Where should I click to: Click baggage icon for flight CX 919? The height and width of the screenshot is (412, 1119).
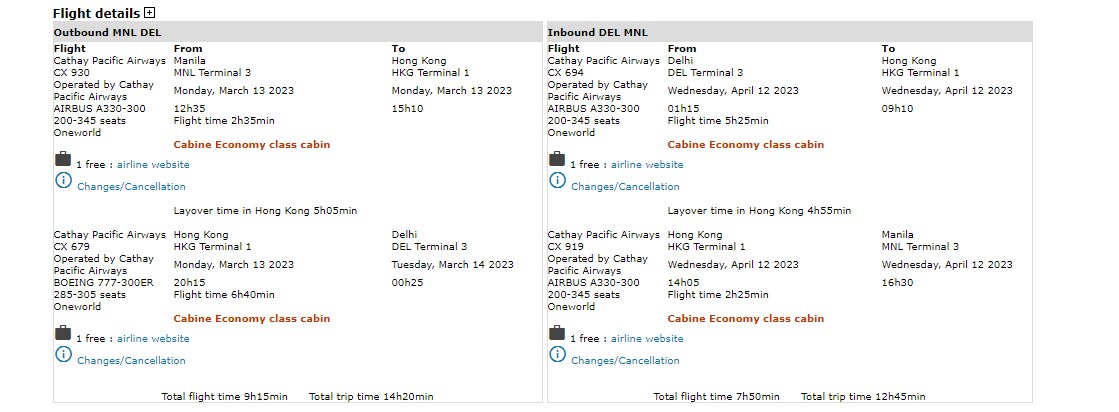[x=557, y=334]
